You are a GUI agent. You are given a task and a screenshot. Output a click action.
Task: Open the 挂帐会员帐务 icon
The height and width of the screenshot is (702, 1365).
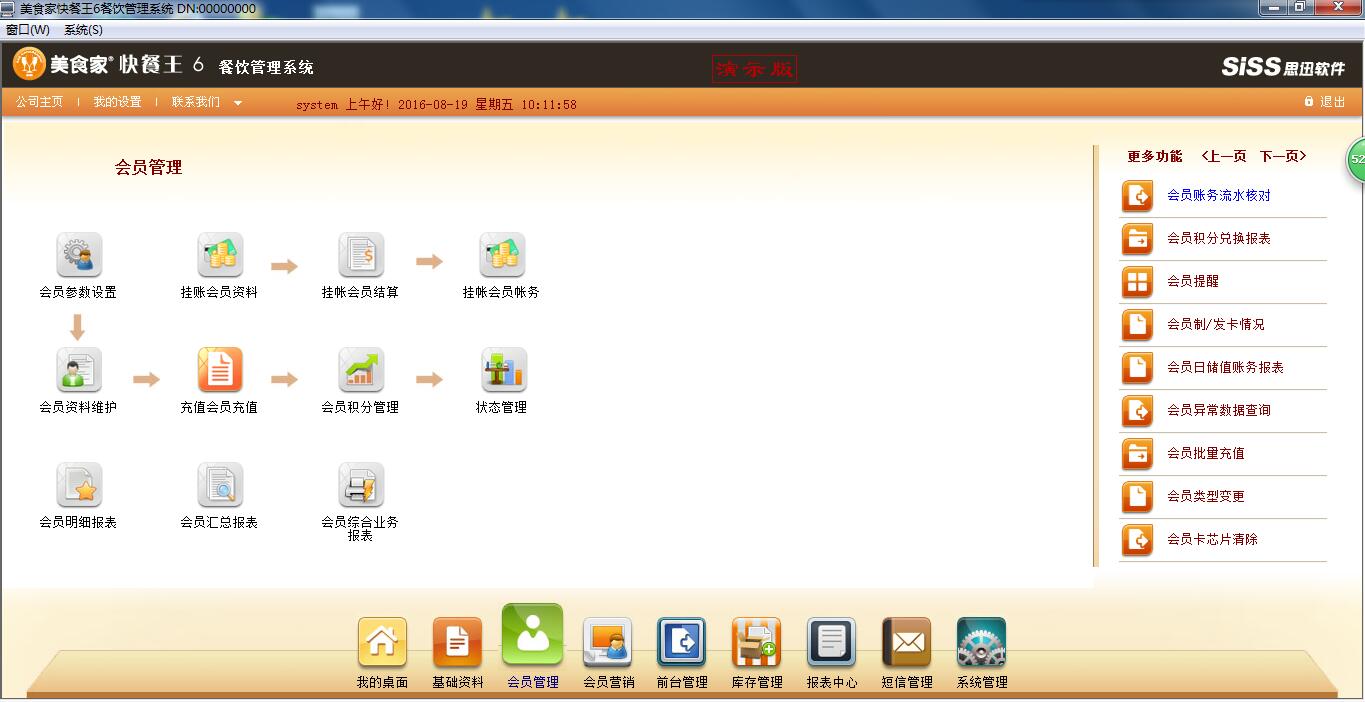tap(502, 256)
